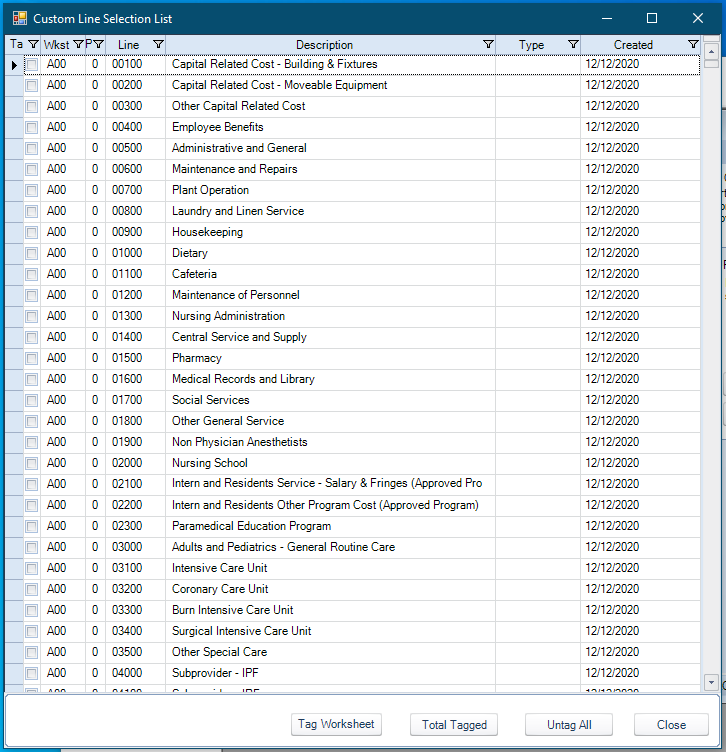This screenshot has width=726, height=752.
Task: Select 'Surgical Intensive Care Unit' cell
Action: click(x=330, y=632)
